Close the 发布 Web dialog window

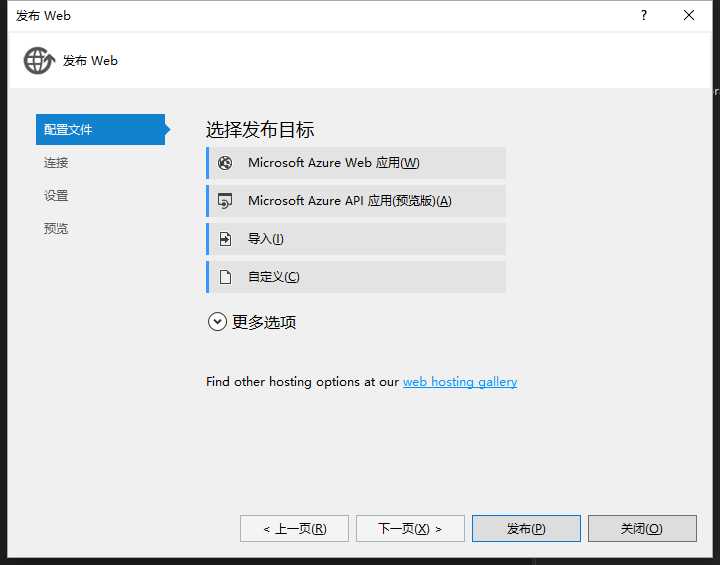coord(689,16)
